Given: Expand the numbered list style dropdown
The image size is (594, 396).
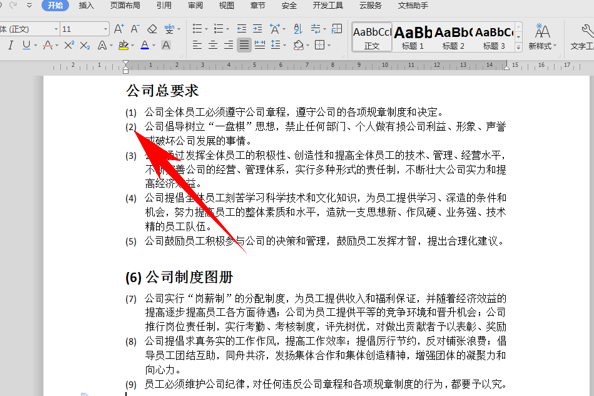Looking at the screenshot, I should pos(228,29).
